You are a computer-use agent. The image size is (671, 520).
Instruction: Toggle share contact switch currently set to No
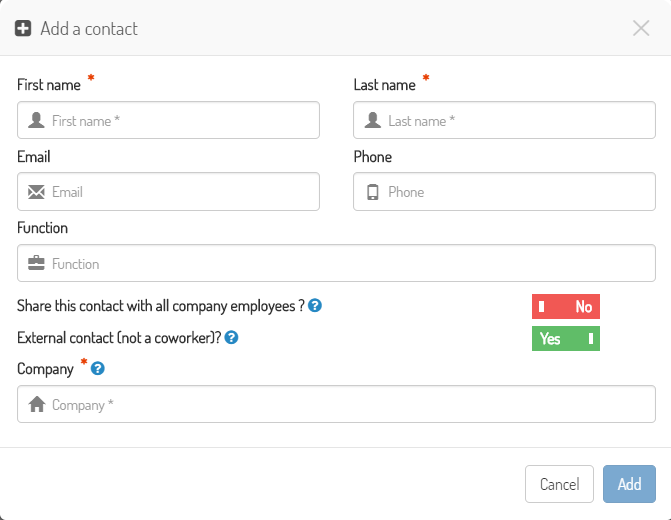(566, 306)
